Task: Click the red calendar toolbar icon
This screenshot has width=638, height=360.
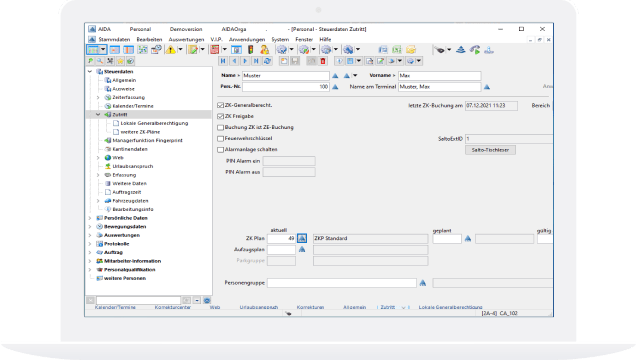Action: [214, 50]
